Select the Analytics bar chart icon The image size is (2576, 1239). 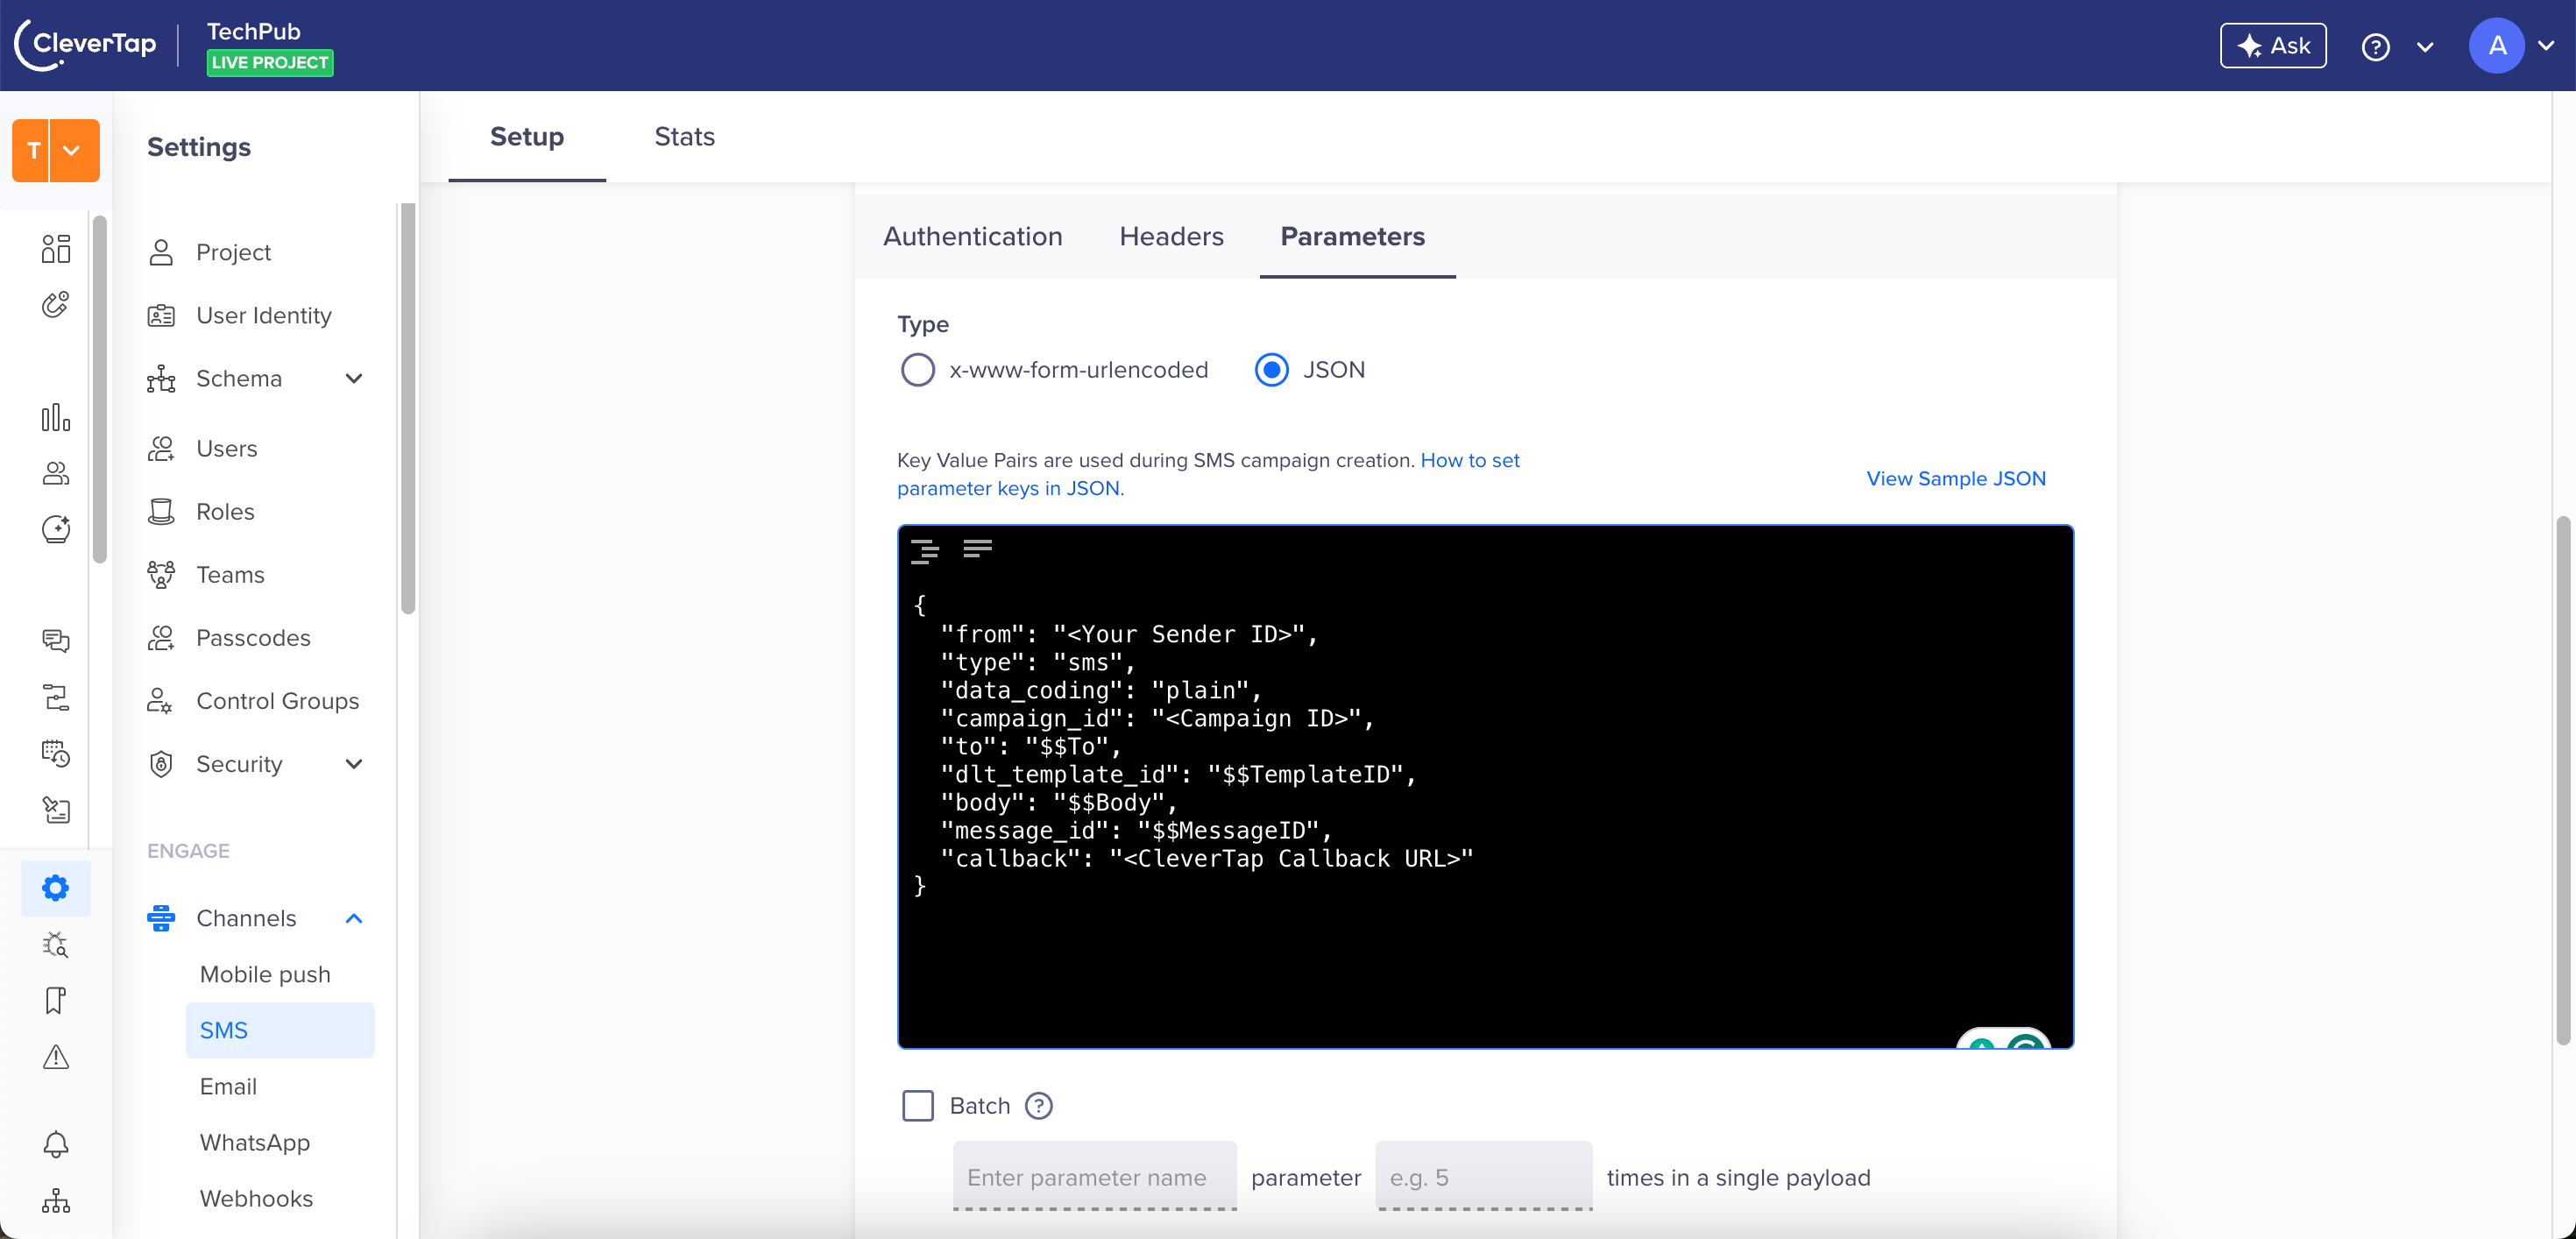click(56, 418)
